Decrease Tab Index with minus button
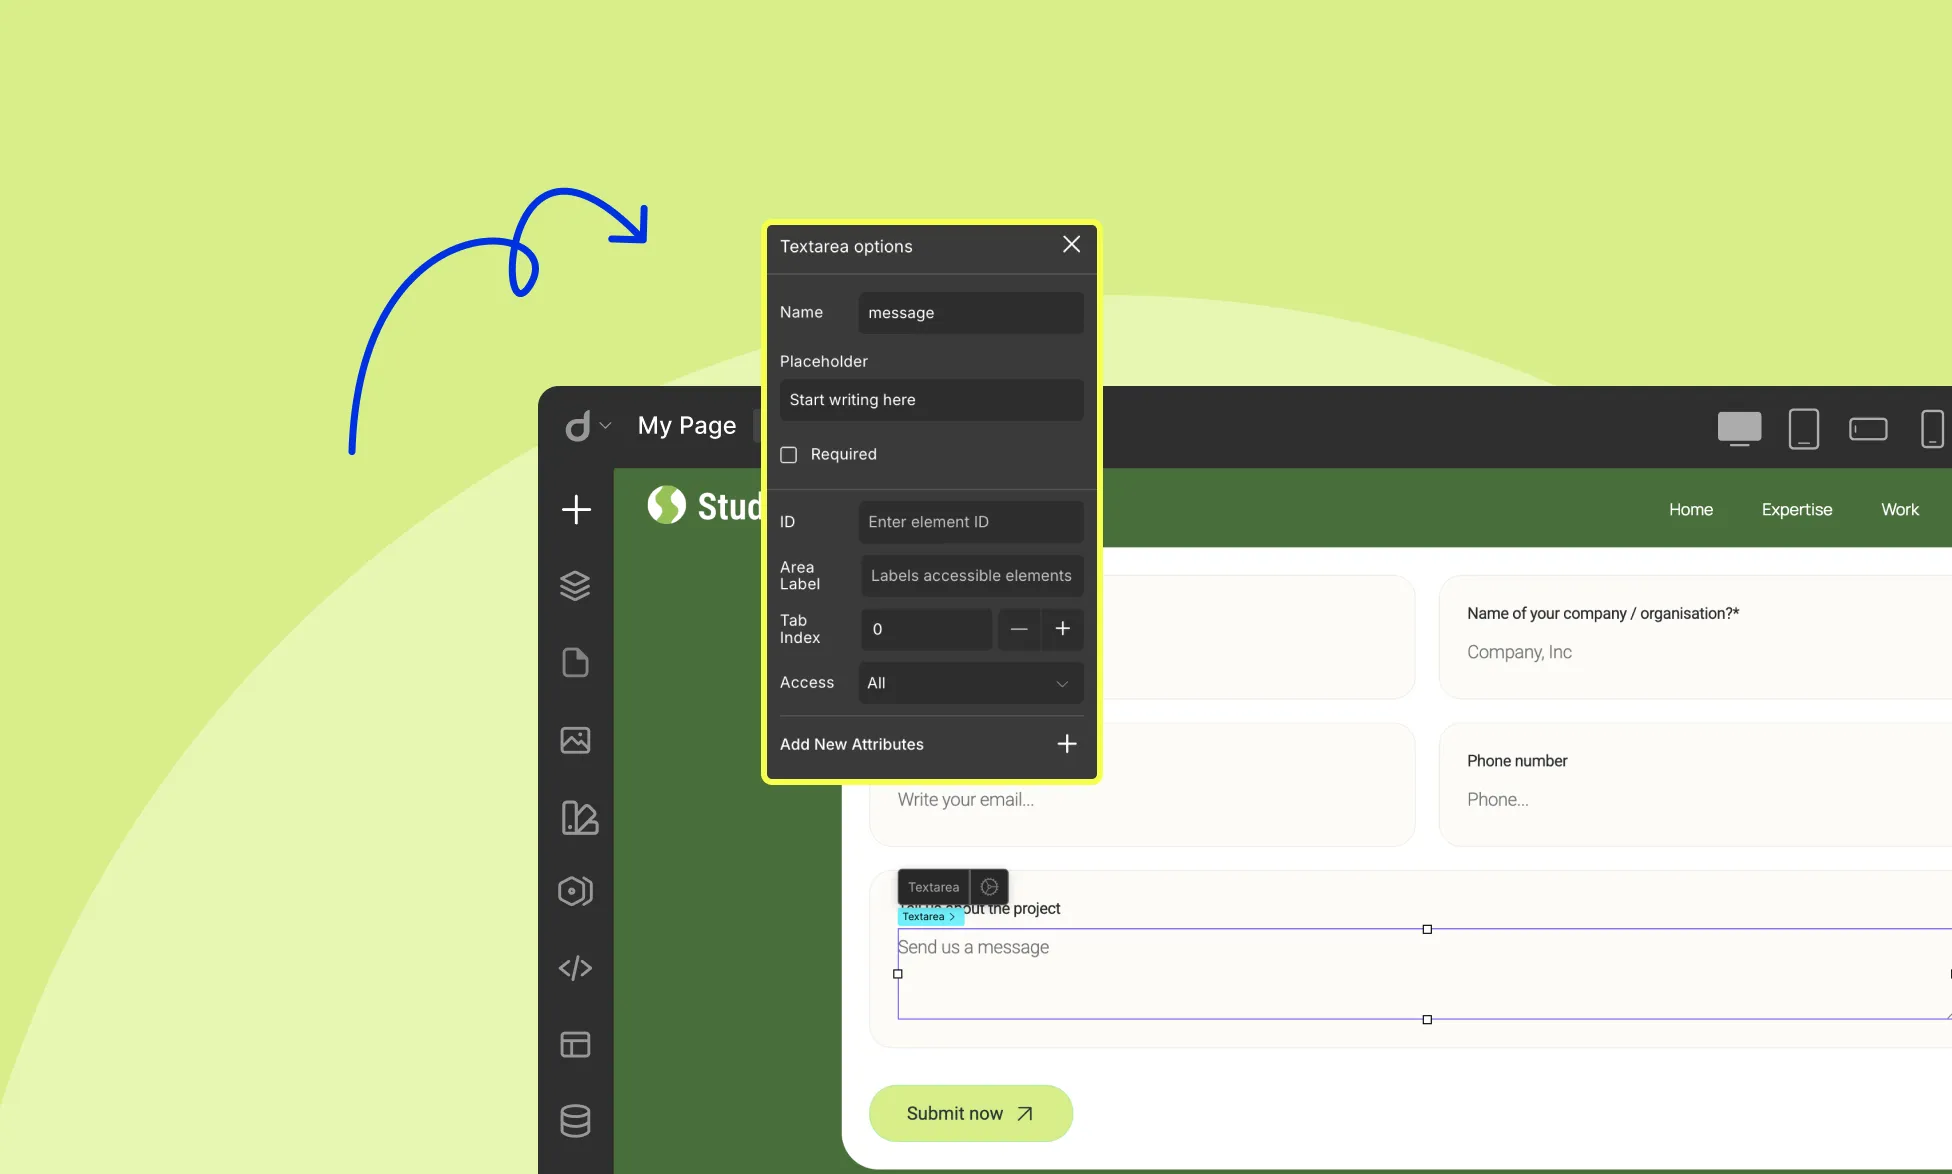1952x1174 pixels. click(x=1019, y=629)
